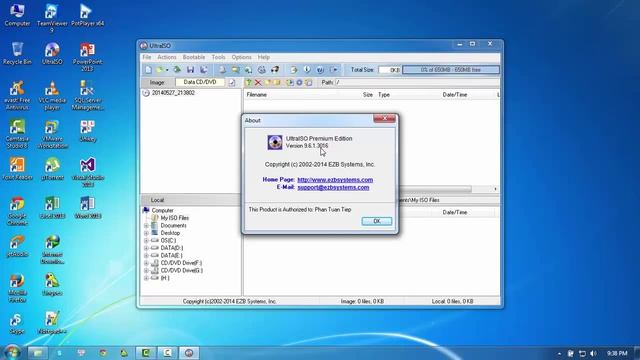The image size is (640, 360).
Task: Click the Open file toolbar icon
Action: point(160,70)
